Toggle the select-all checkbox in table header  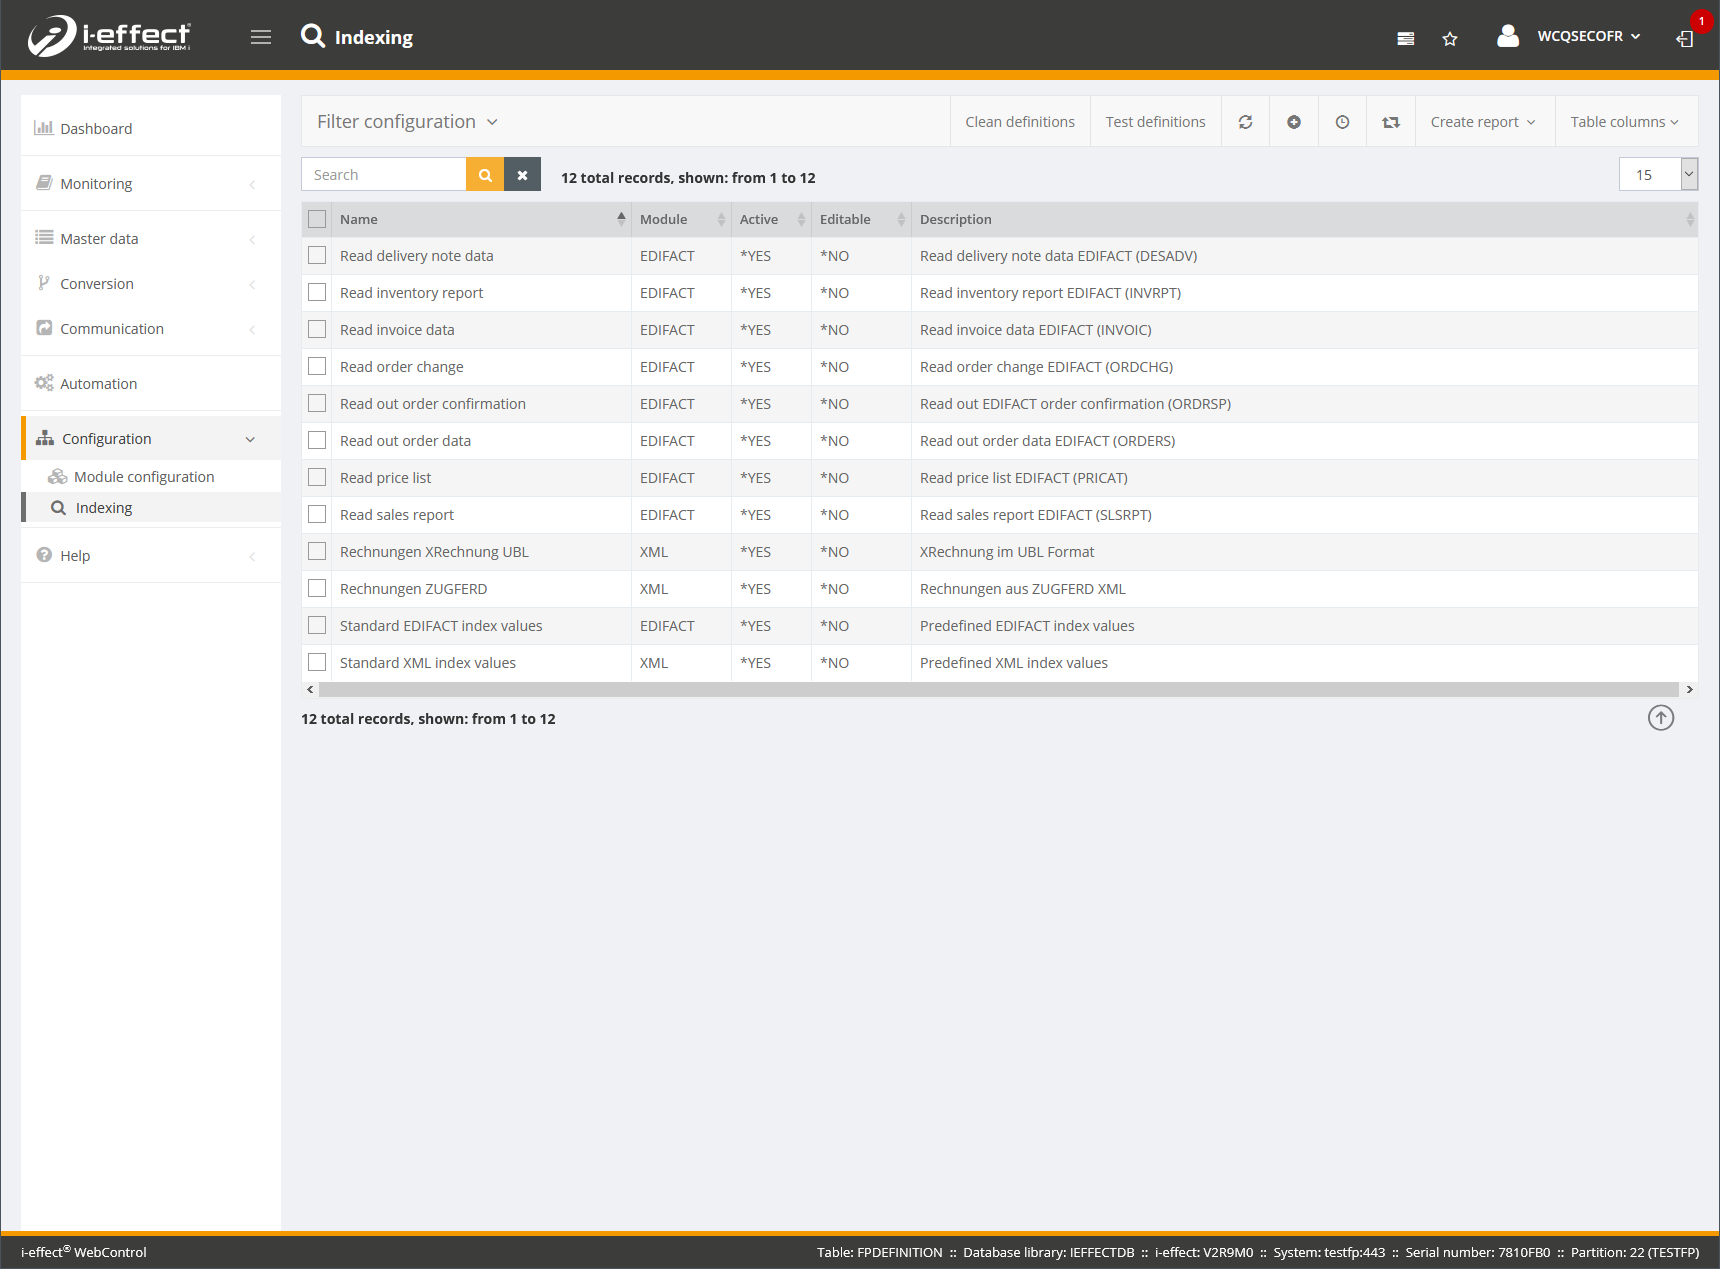317,219
